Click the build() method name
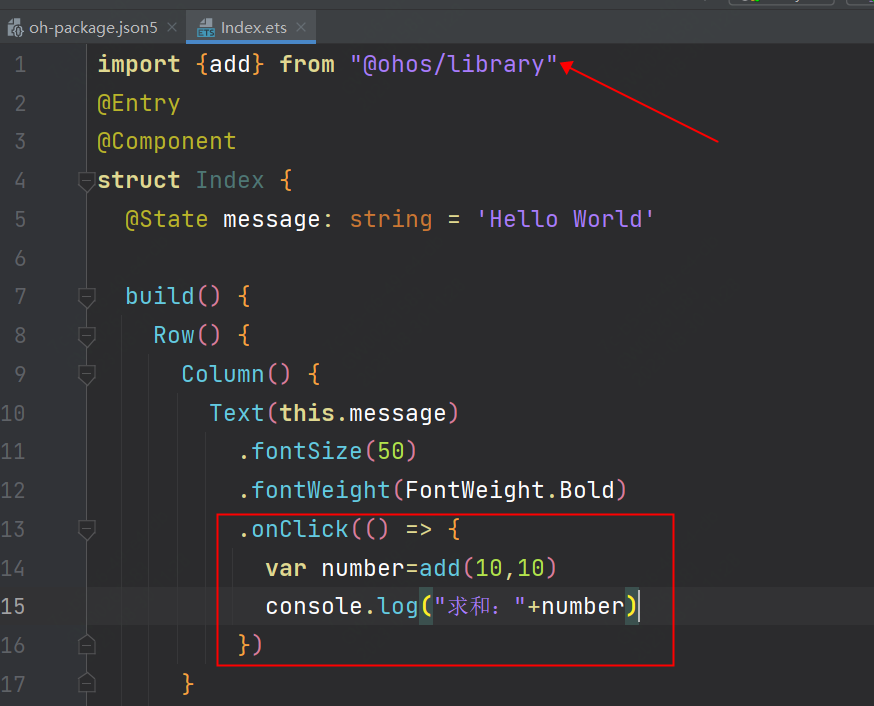The width and height of the screenshot is (874, 706). [159, 296]
